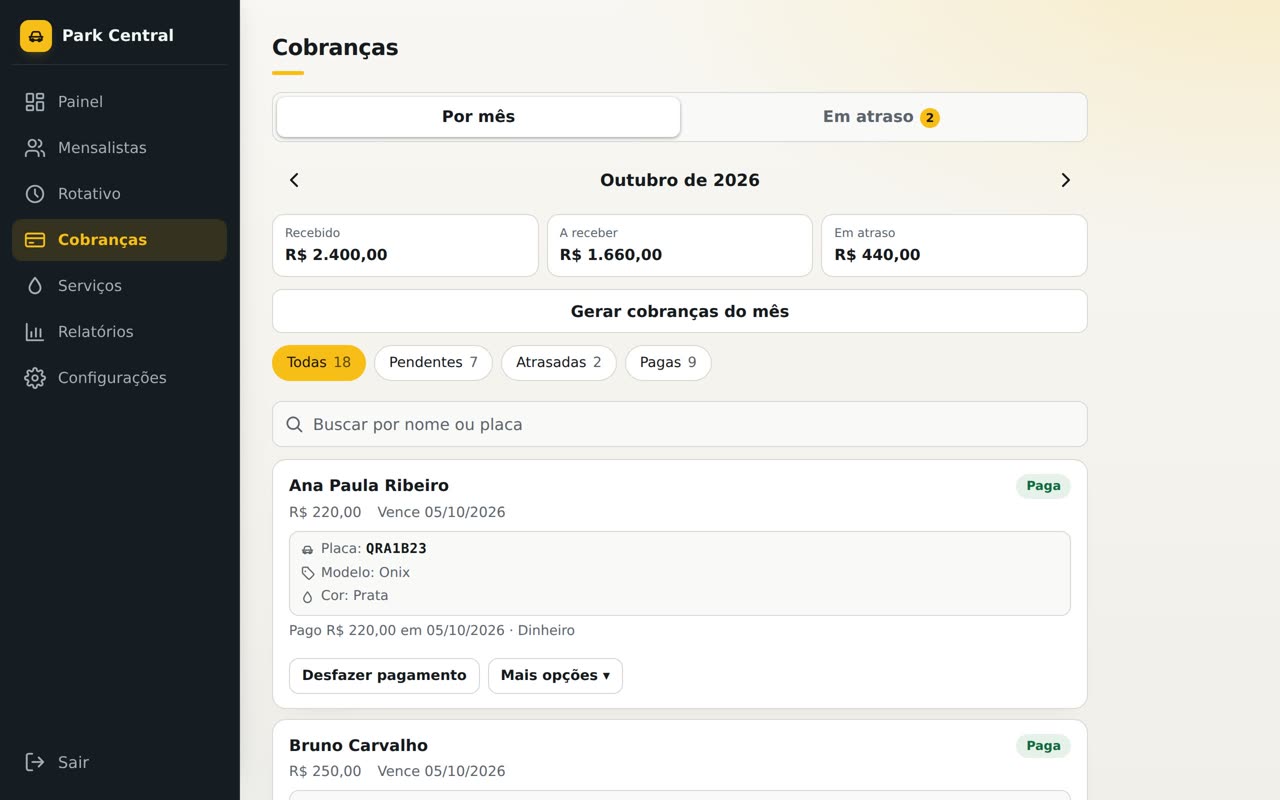
Task: Click the Configurações label in the sidebar
Action: pos(112,378)
